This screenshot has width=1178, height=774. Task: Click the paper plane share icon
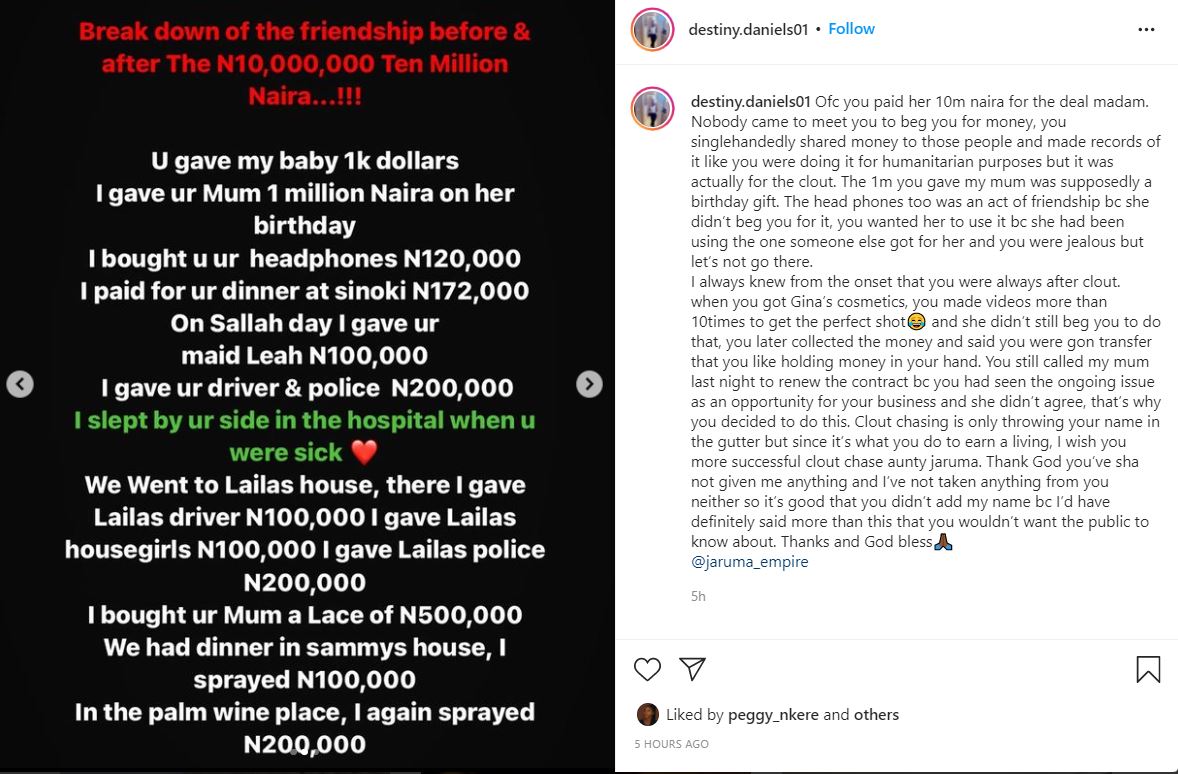tap(693, 669)
